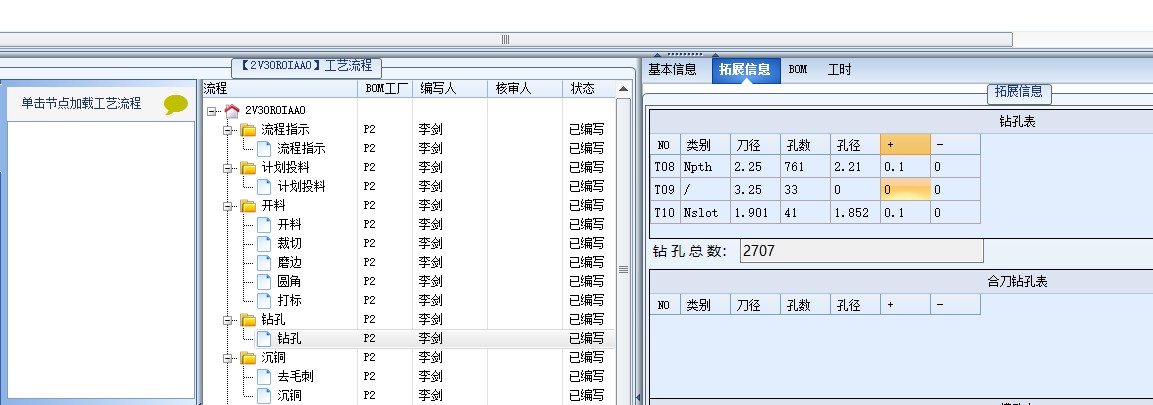1153x405 pixels.
Task: Click the Npth category cell
Action: [x=705, y=167]
